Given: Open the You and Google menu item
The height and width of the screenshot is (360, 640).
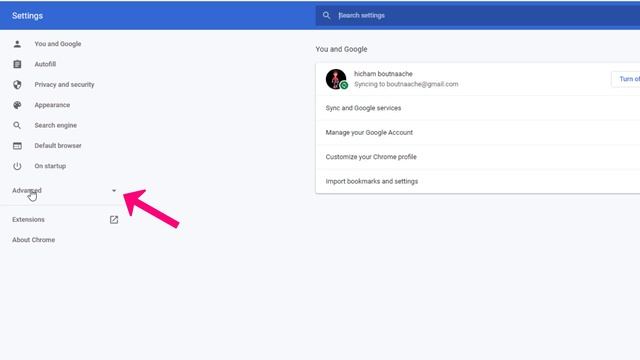Looking at the screenshot, I should [58, 44].
